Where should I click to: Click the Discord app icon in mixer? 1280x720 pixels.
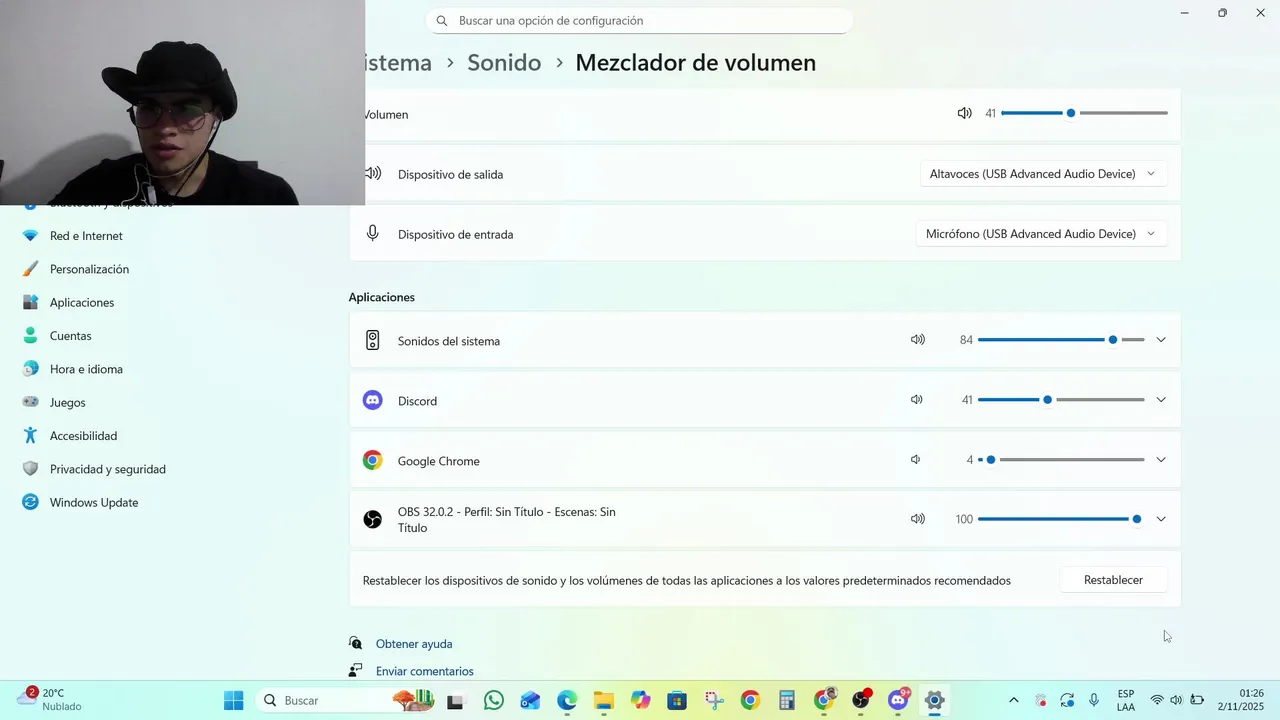(x=372, y=400)
